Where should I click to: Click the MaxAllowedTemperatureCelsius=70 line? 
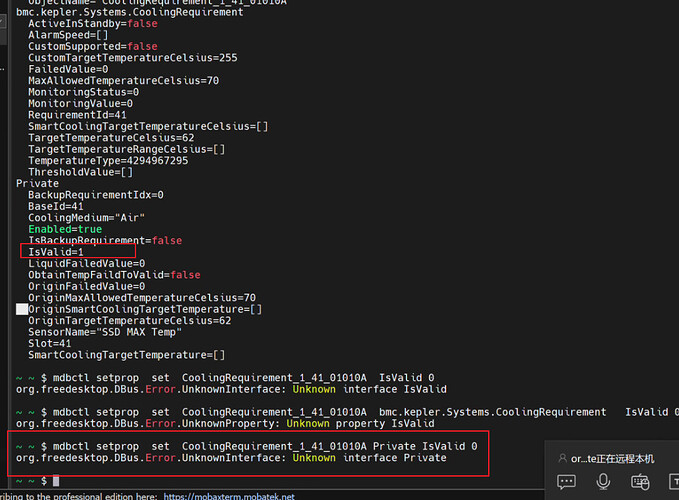pos(123,81)
